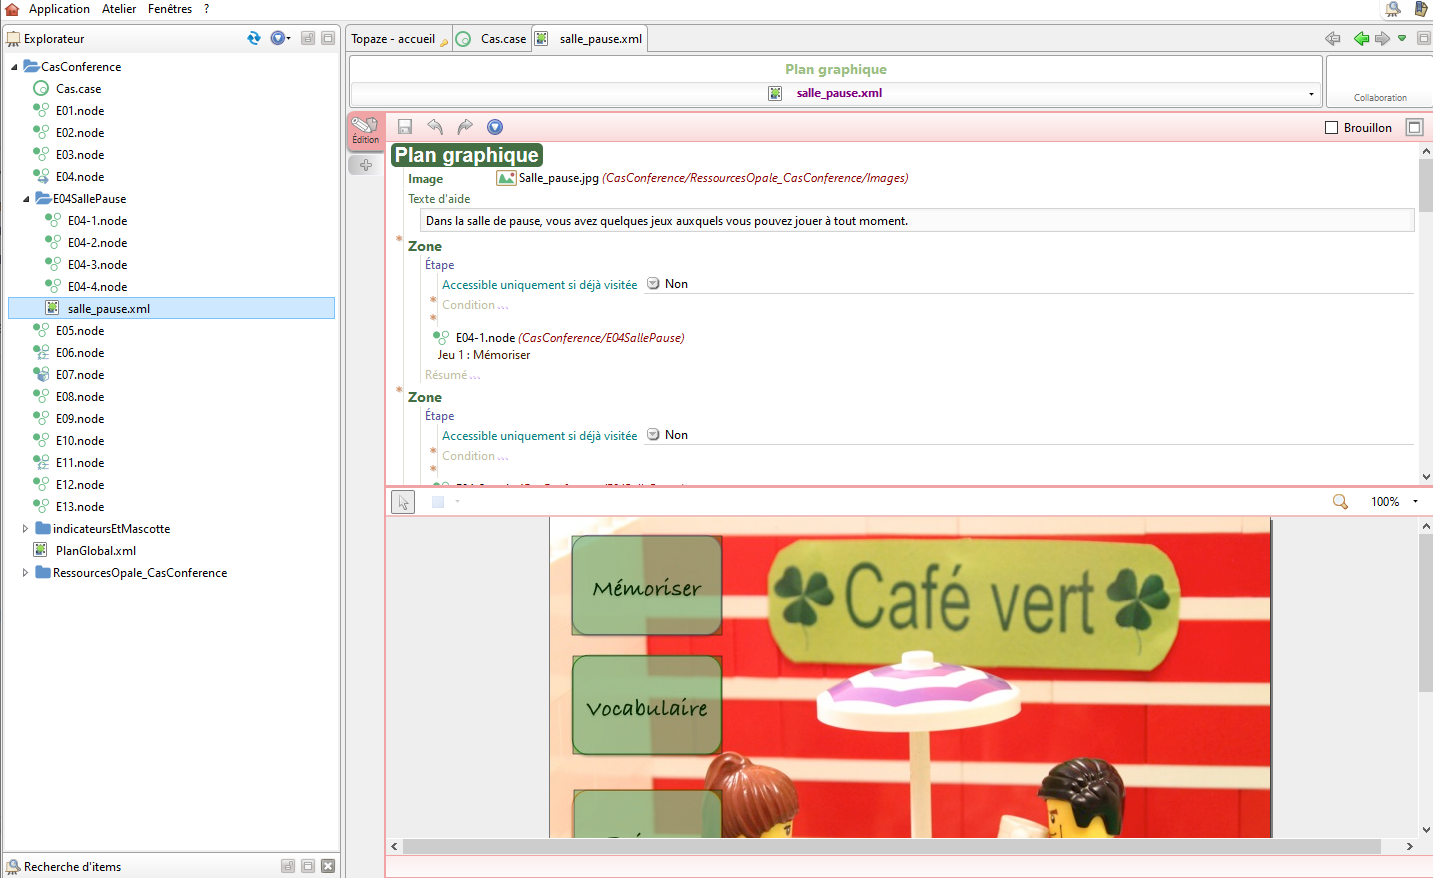Expand the indicateursEtMascotte folder
This screenshot has height=878, width=1433.
pos(26,529)
